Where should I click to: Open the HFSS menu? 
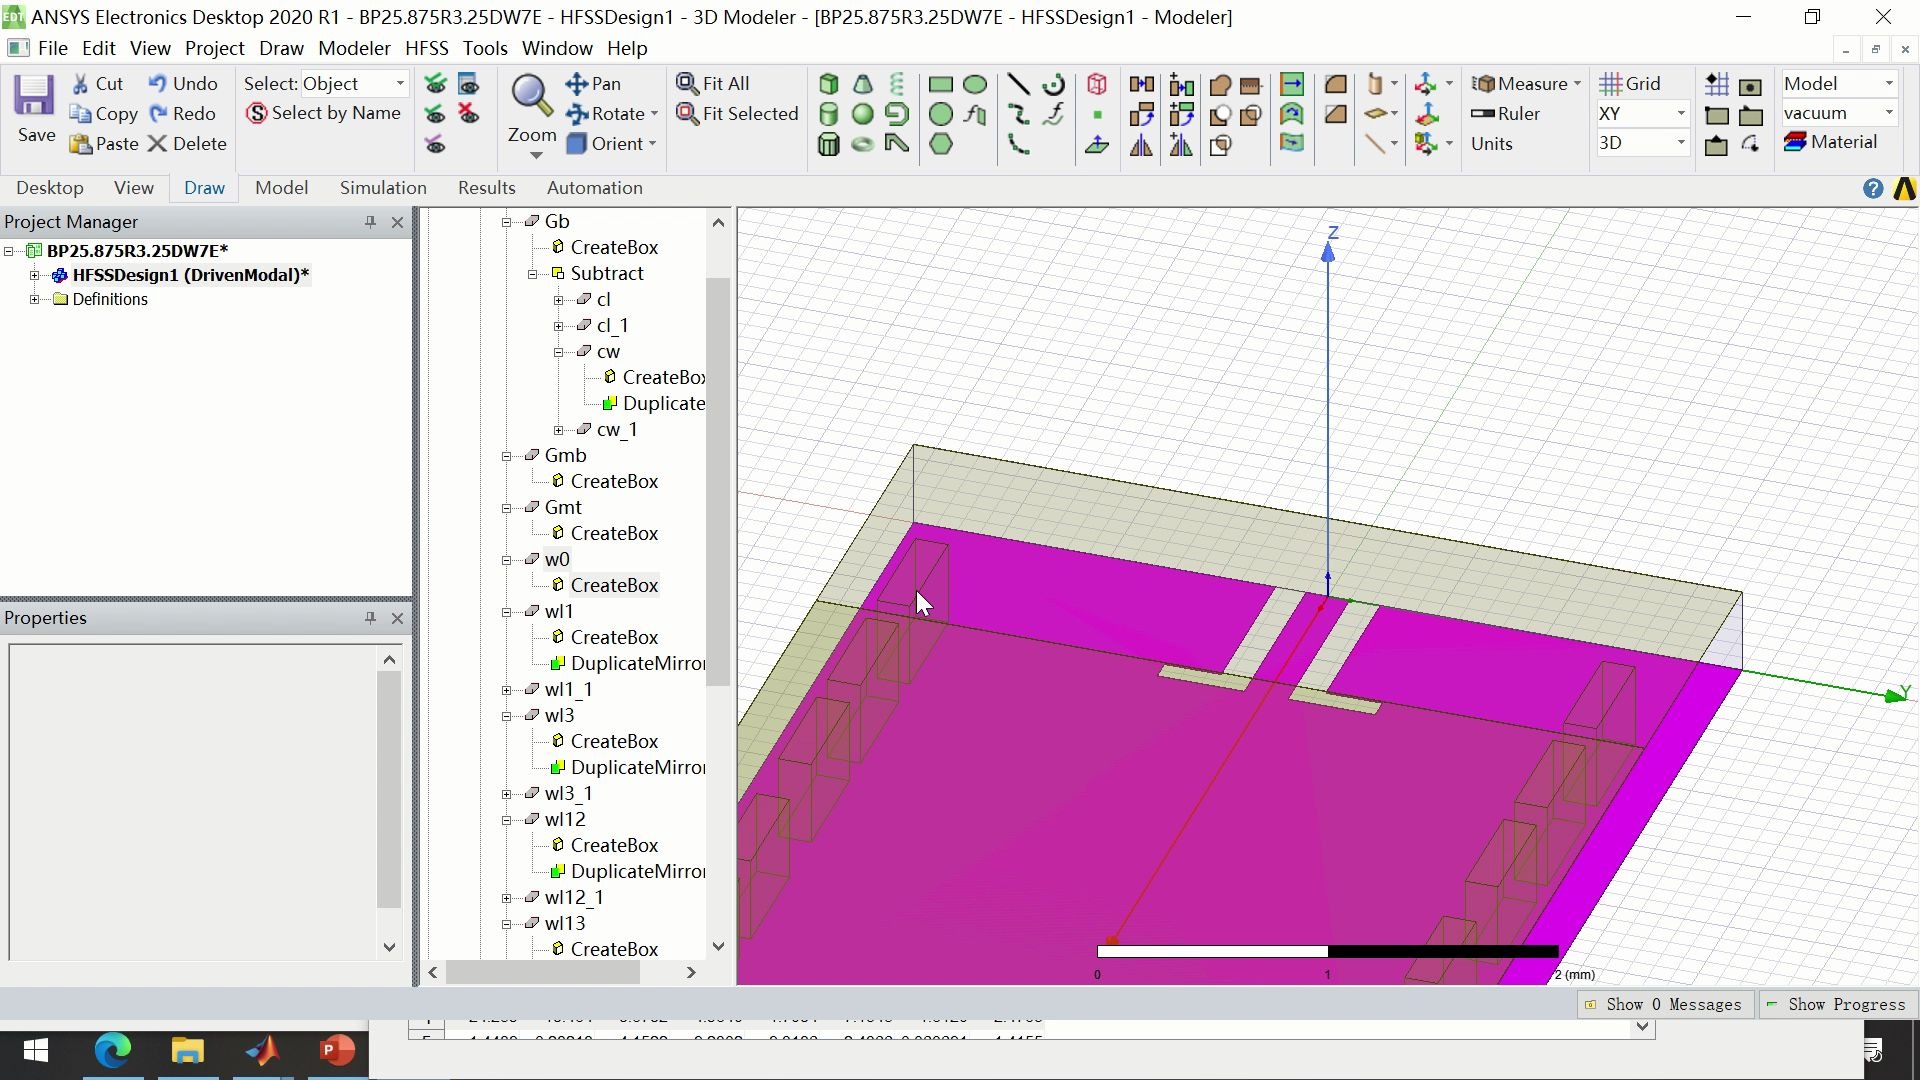coord(426,48)
